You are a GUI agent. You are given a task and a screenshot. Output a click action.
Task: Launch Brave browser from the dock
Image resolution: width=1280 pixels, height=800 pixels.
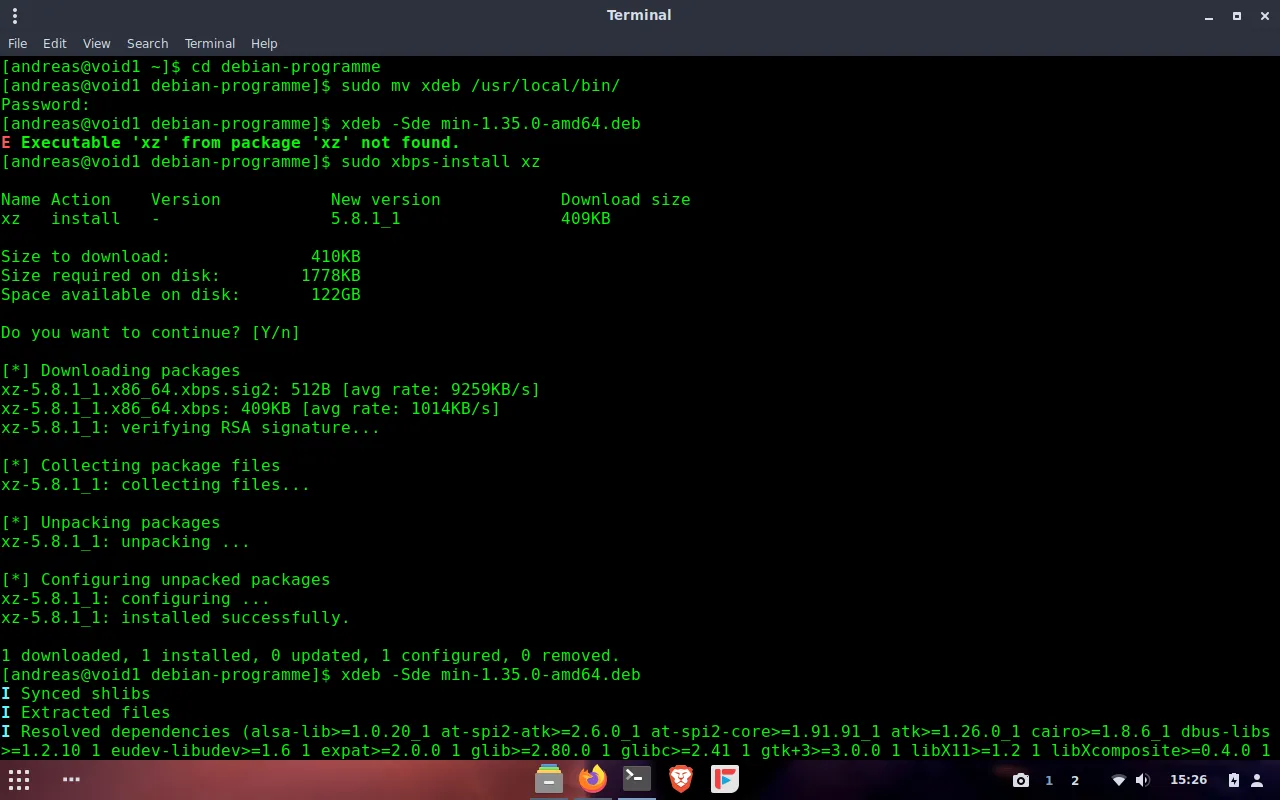point(681,779)
